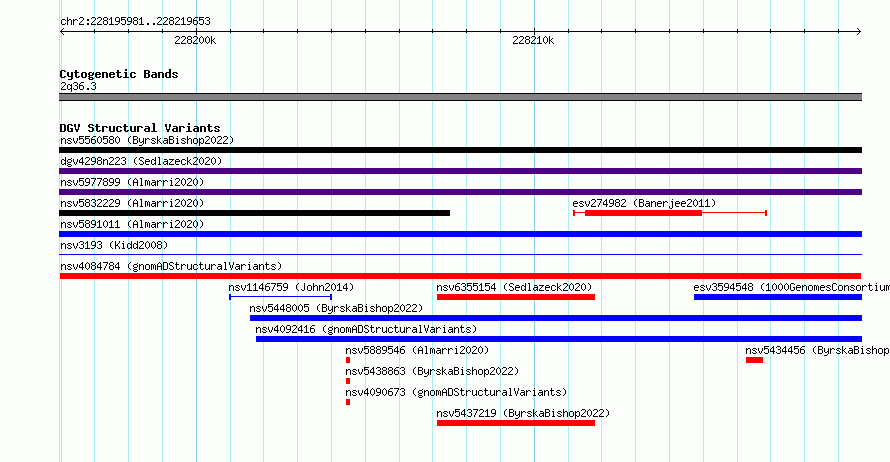Open the nsv4084784 (gnomADStructuralVariants) label
This screenshot has width=890, height=462.
point(171,266)
